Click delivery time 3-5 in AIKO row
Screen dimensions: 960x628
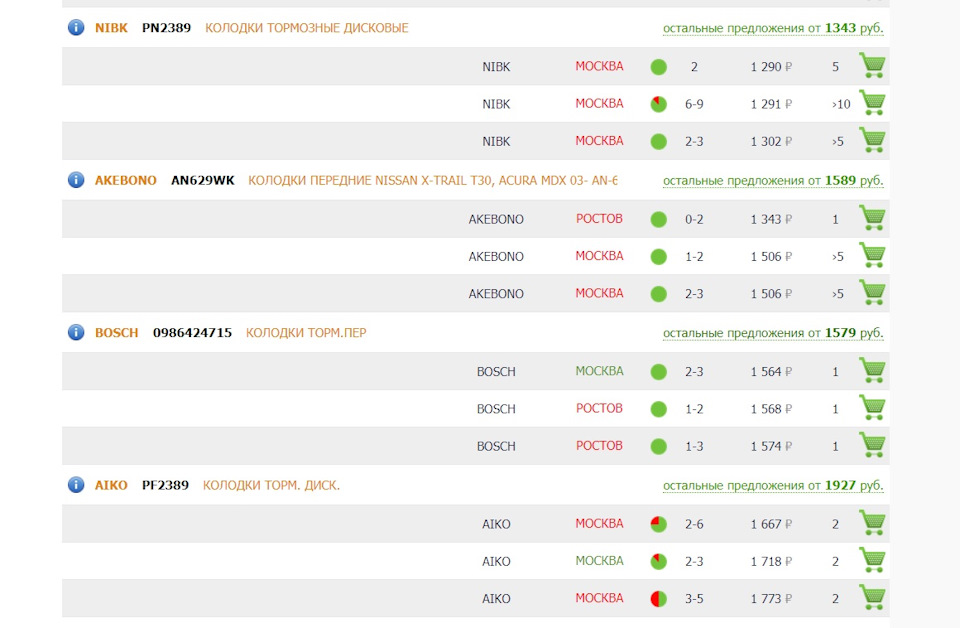point(694,599)
